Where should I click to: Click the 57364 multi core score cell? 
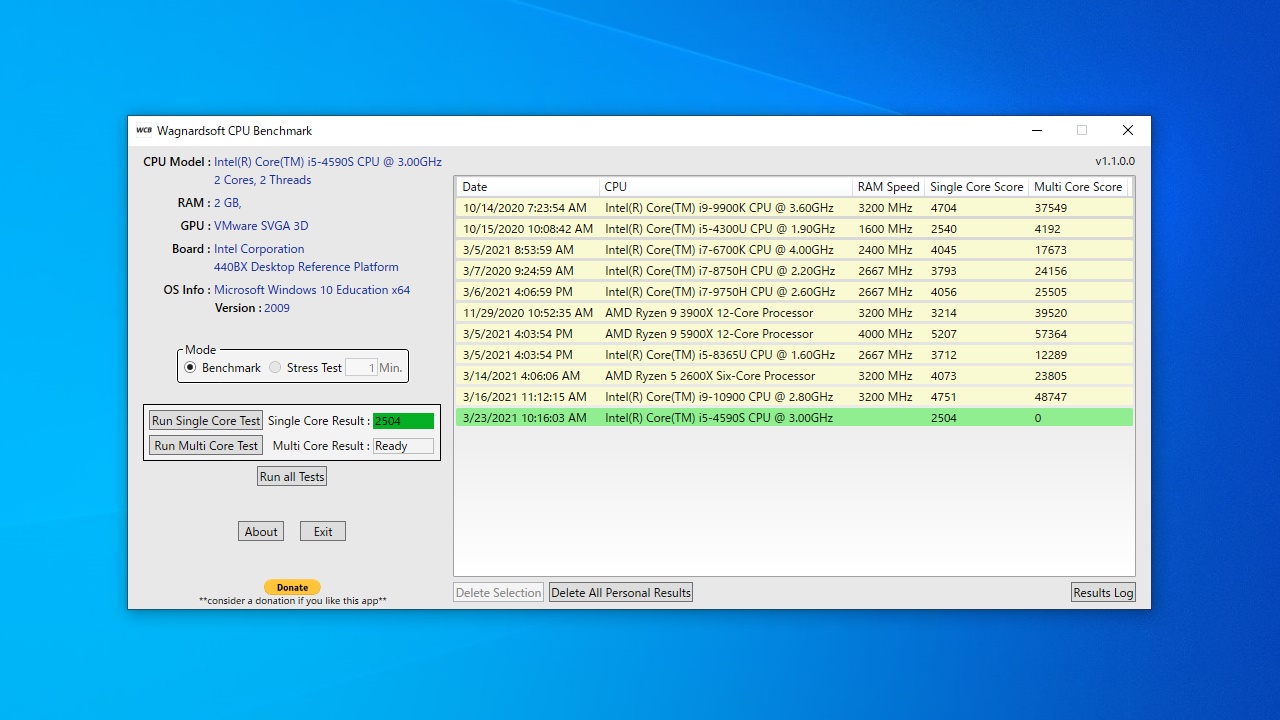(x=1050, y=334)
